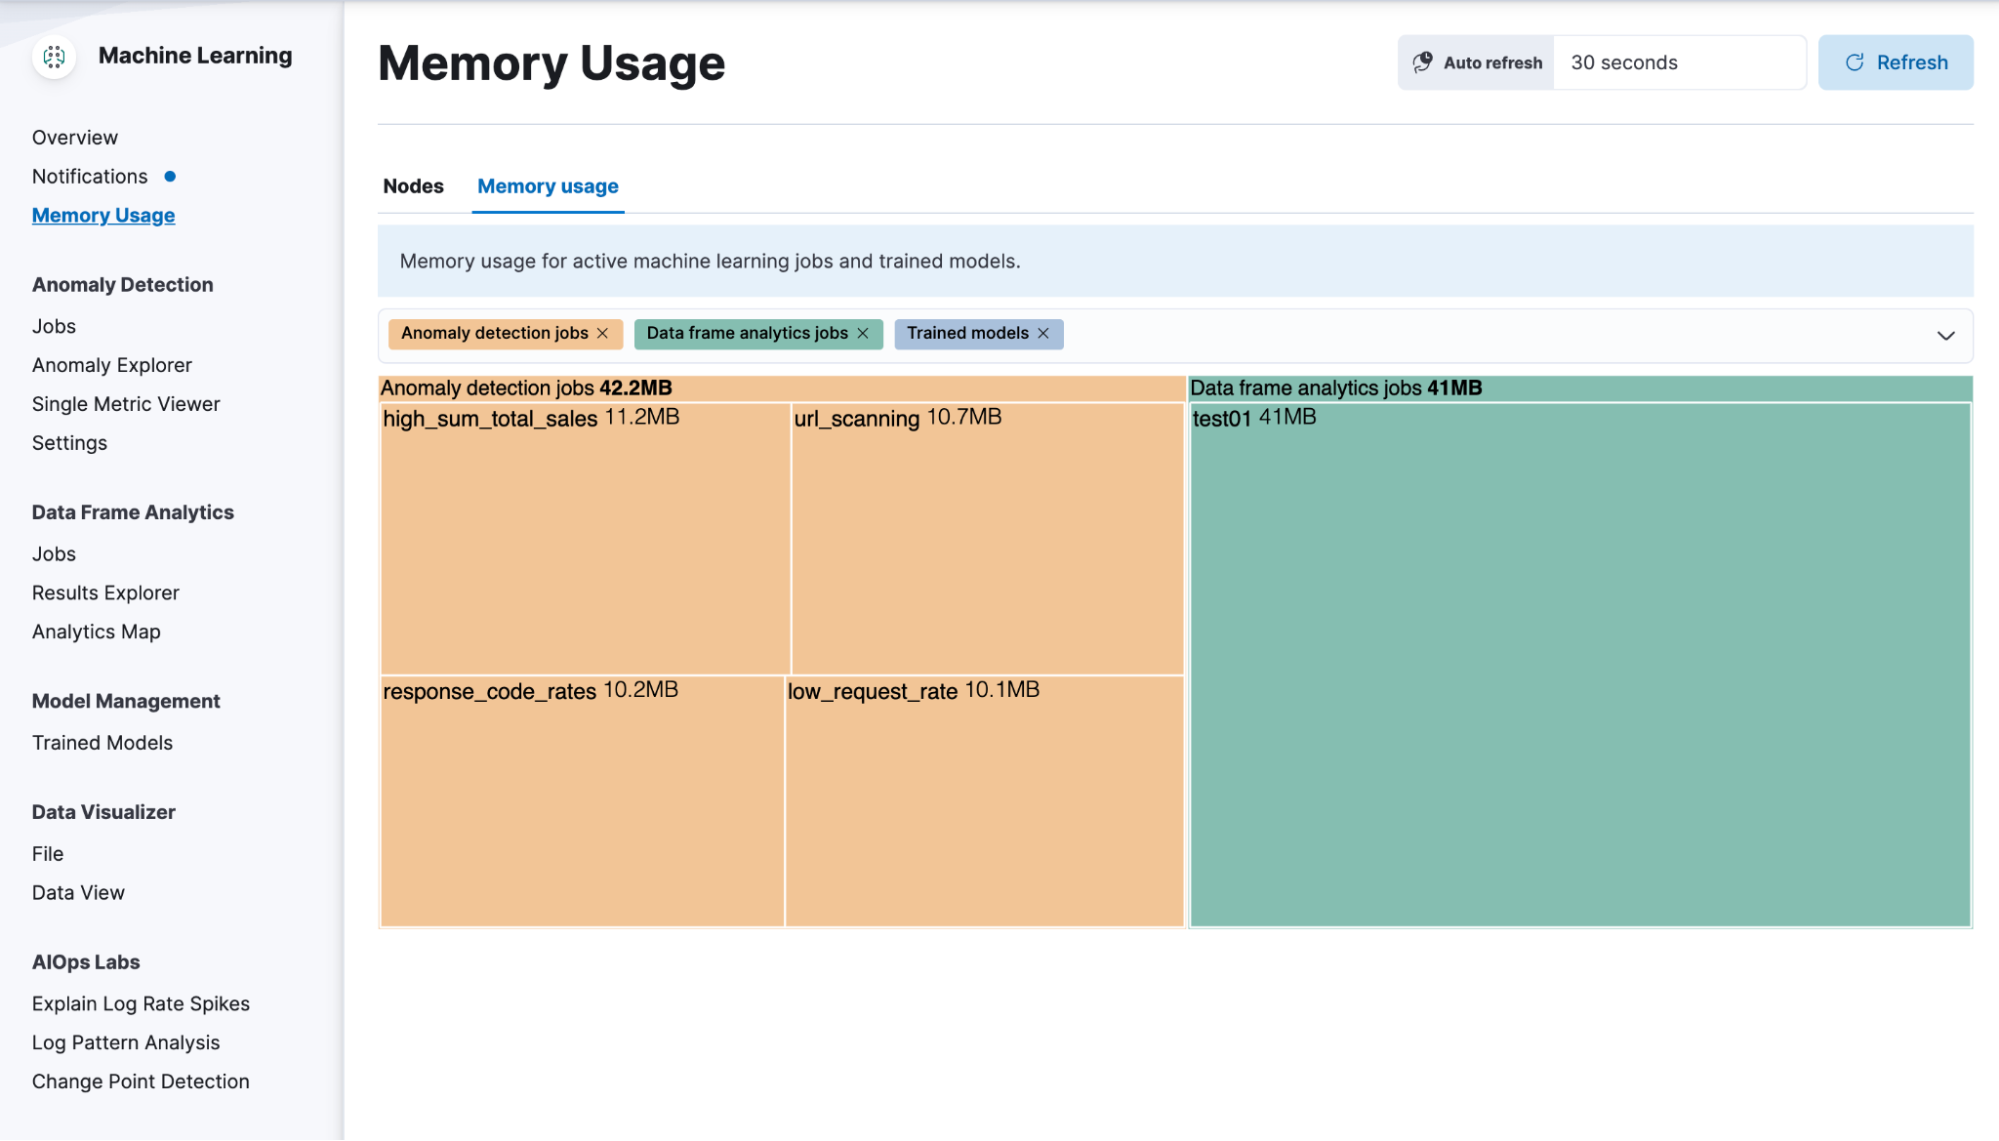Click the Auto refresh icon
The image size is (1999, 1141).
pos(1425,62)
